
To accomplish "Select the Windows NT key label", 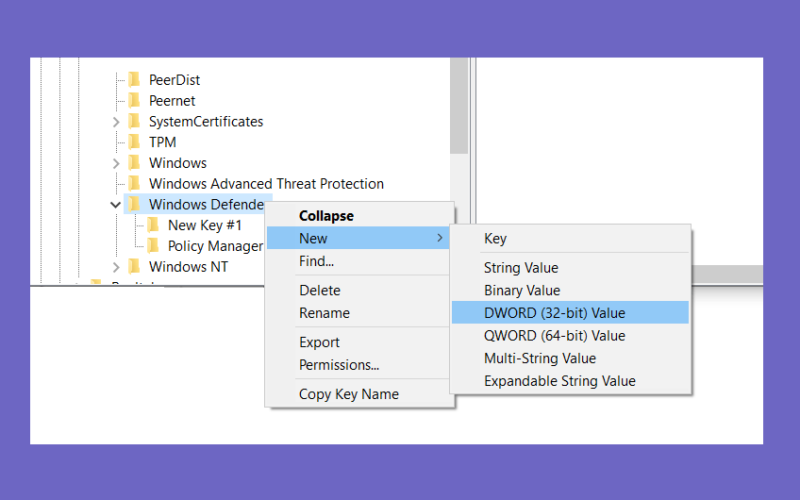I will 188,267.
